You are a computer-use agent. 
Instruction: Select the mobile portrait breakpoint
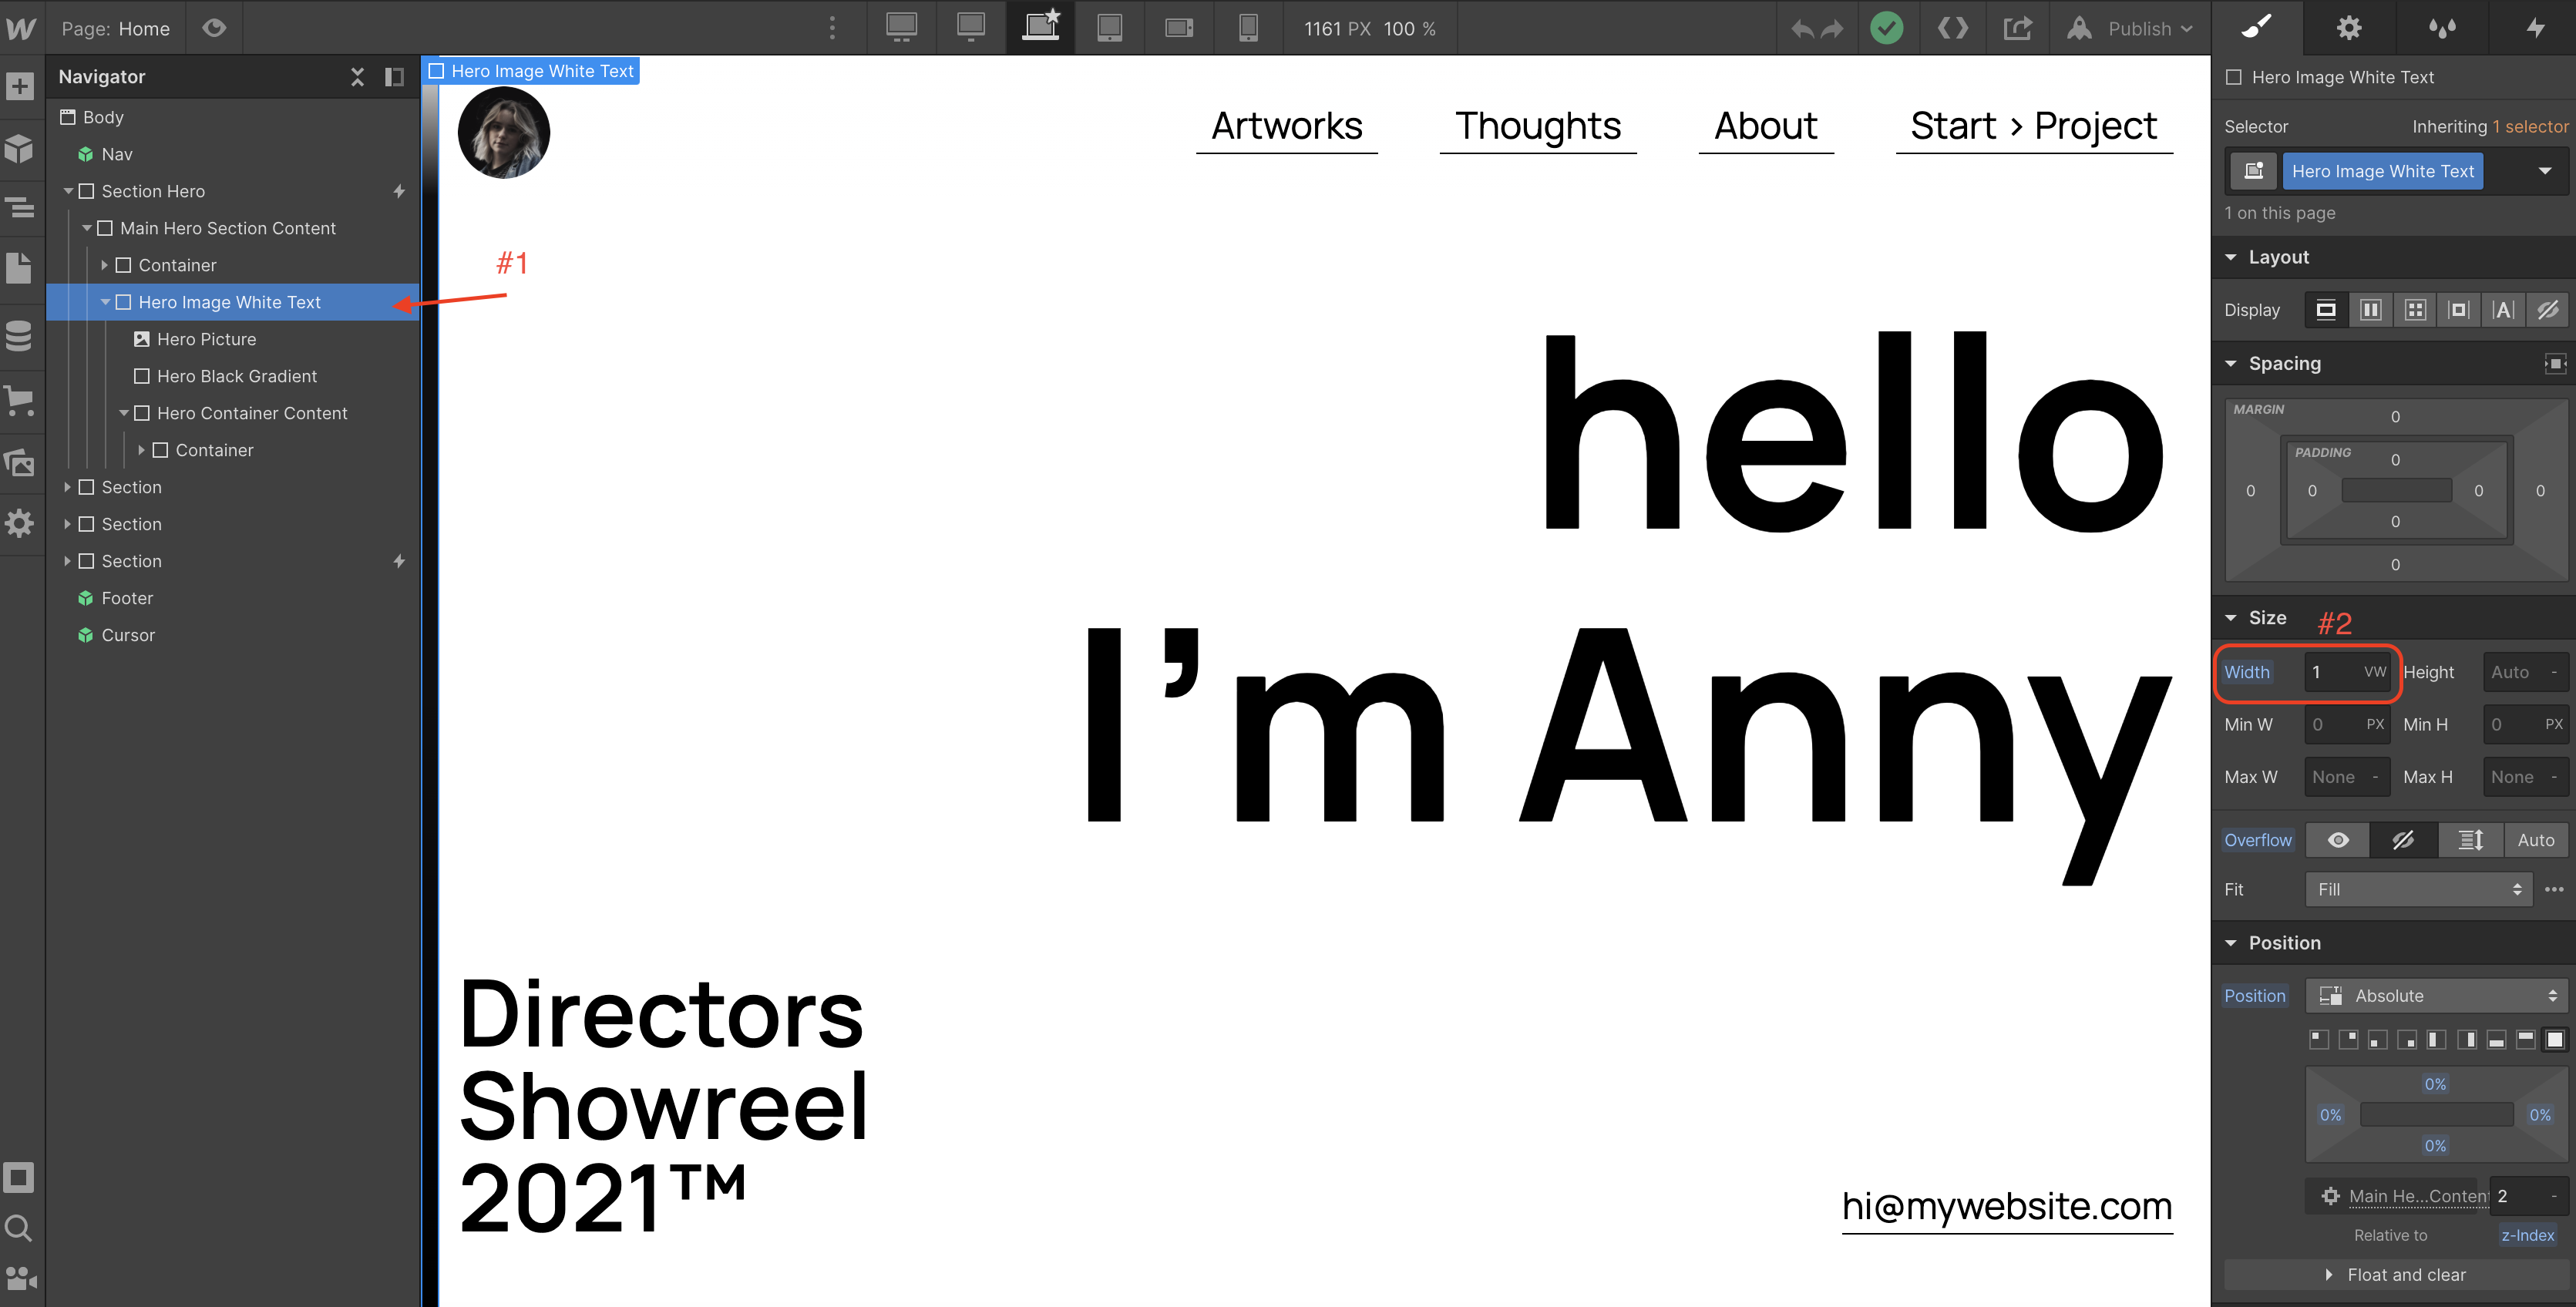(1249, 27)
